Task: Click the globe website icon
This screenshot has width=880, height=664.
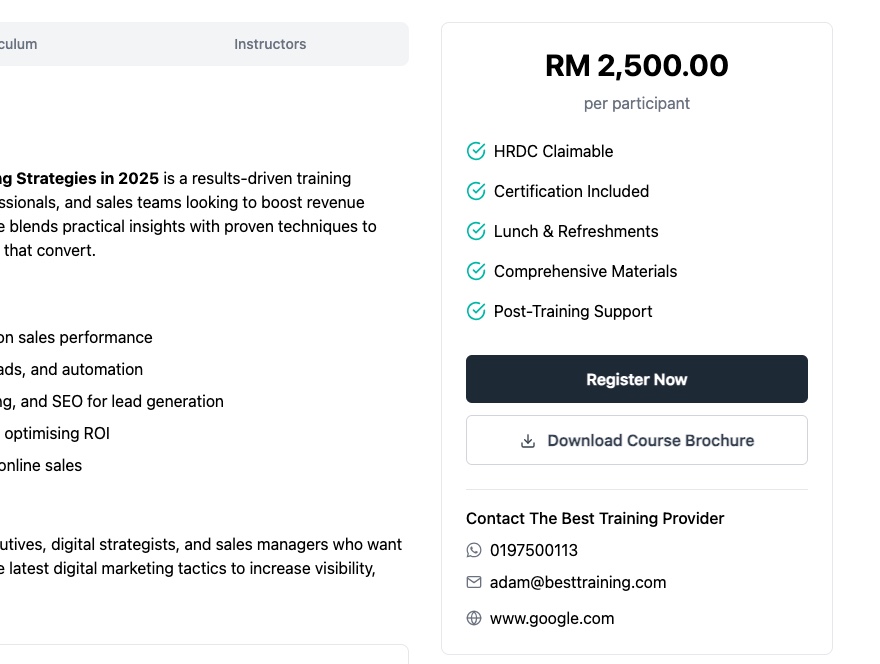Action: point(474,618)
